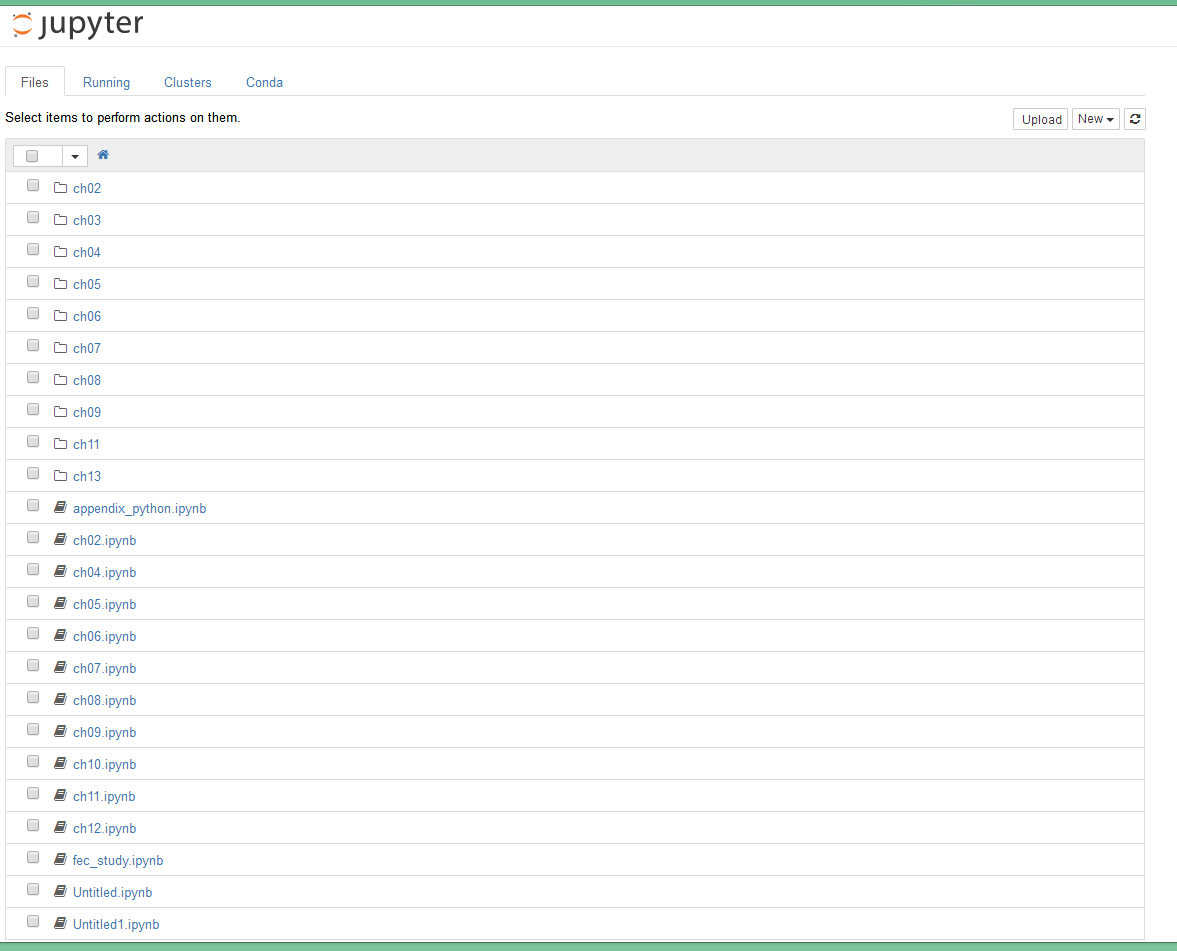The width and height of the screenshot is (1177, 951).
Task: Click the refresh notebook list icon
Action: coord(1134,119)
